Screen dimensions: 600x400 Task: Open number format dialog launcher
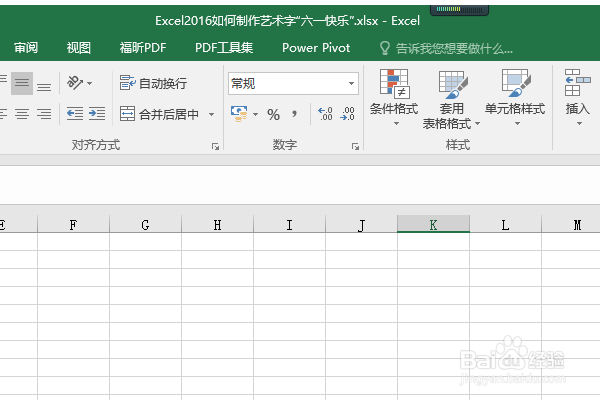[x=355, y=146]
